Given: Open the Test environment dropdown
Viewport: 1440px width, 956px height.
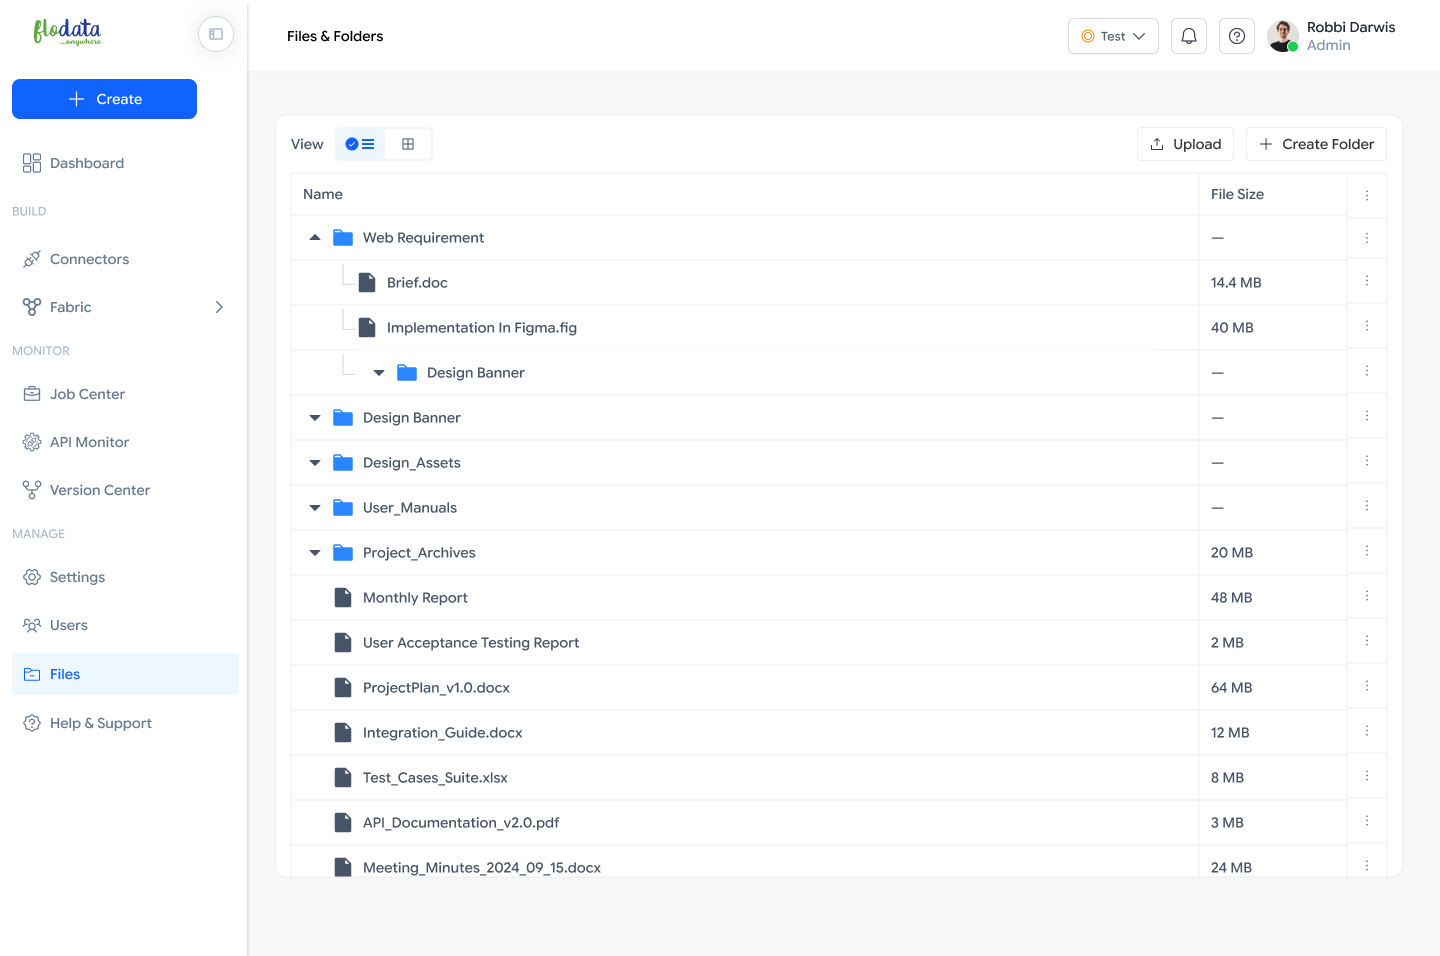Looking at the screenshot, I should point(1112,36).
